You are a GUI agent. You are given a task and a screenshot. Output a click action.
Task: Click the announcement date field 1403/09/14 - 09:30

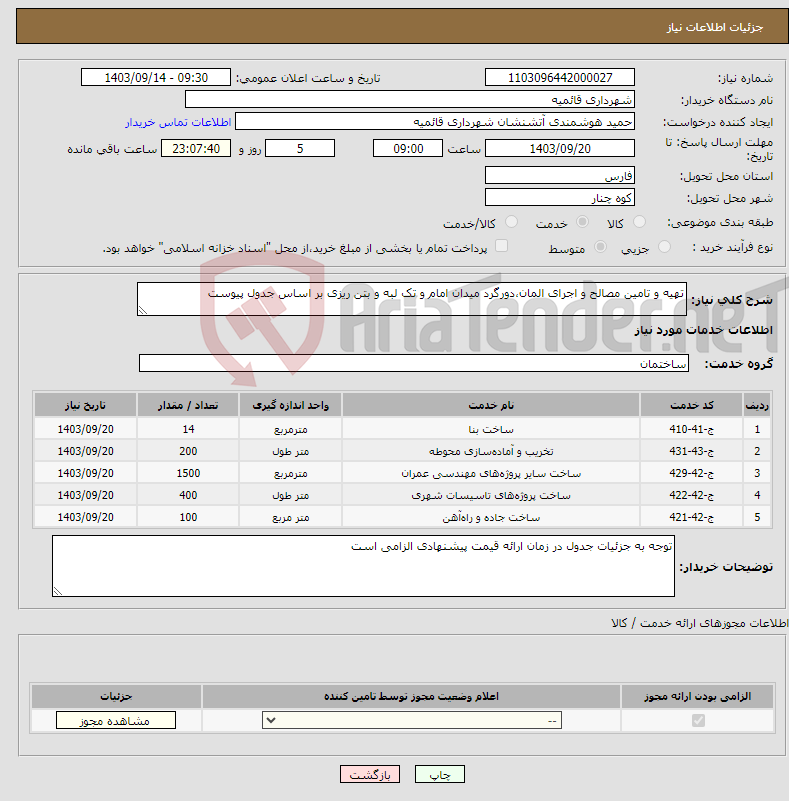click(156, 78)
